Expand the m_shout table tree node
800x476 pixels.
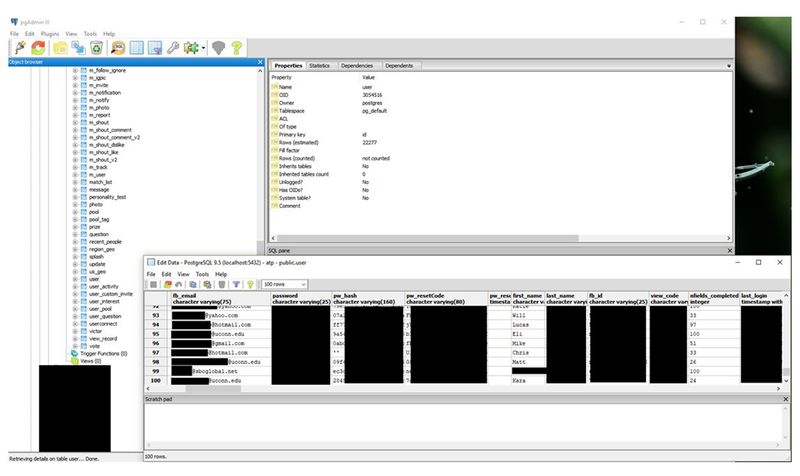click(x=75, y=124)
